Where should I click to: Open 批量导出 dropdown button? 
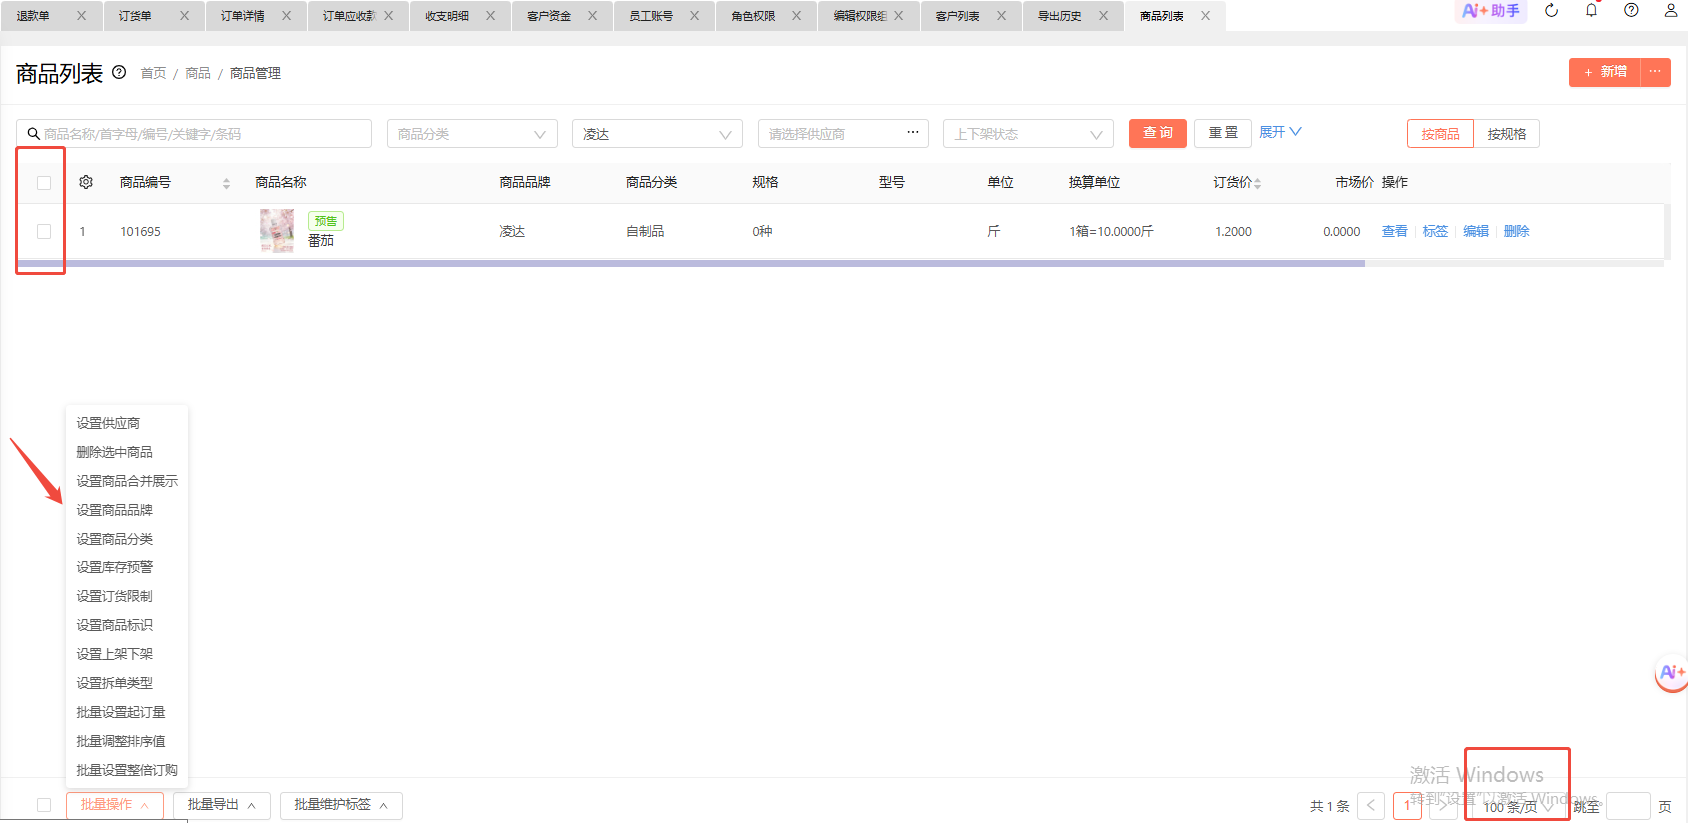tap(222, 805)
